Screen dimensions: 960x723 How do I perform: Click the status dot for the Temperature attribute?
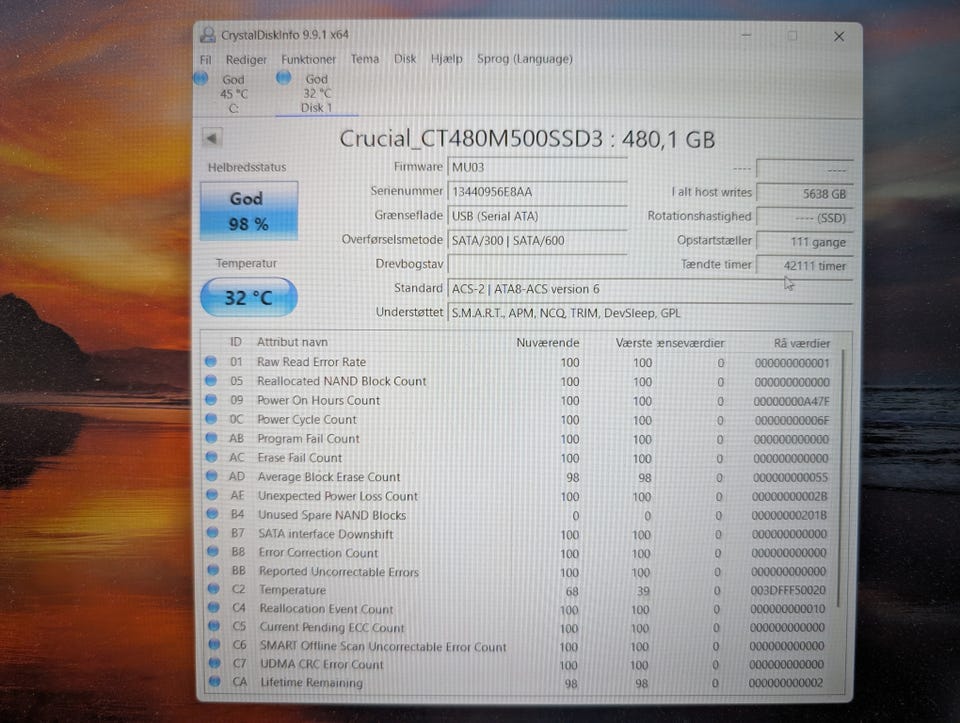[214, 589]
